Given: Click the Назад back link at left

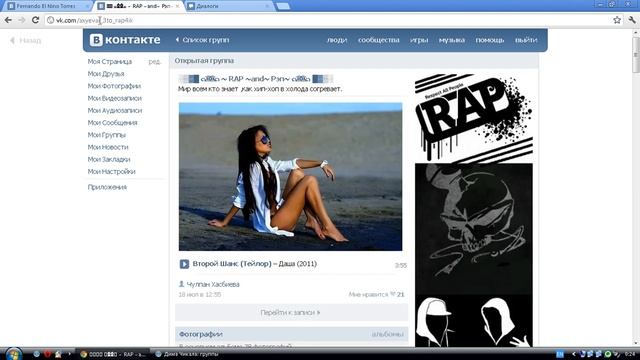Looking at the screenshot, I should [x=26, y=40].
